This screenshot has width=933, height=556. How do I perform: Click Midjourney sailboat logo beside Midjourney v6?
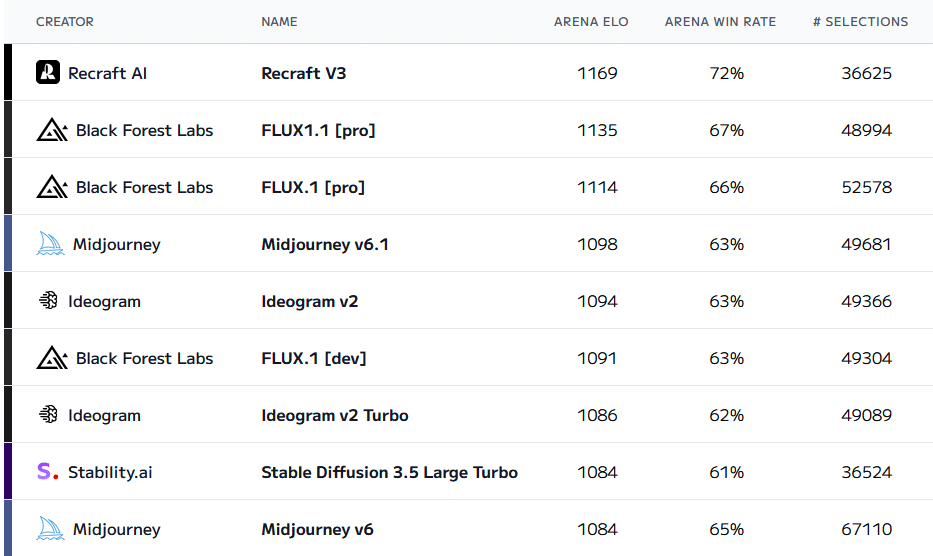[50, 529]
